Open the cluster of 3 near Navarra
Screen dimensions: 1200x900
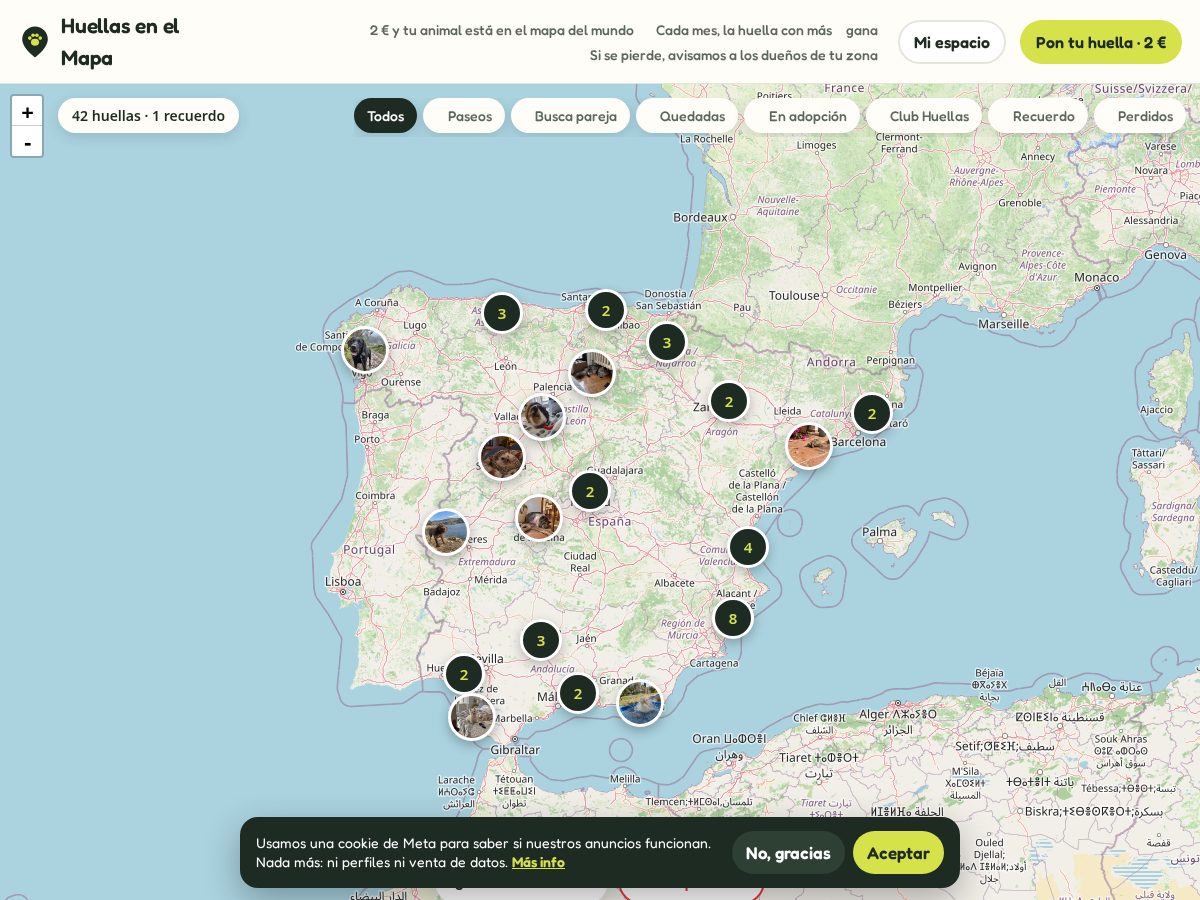click(x=667, y=342)
